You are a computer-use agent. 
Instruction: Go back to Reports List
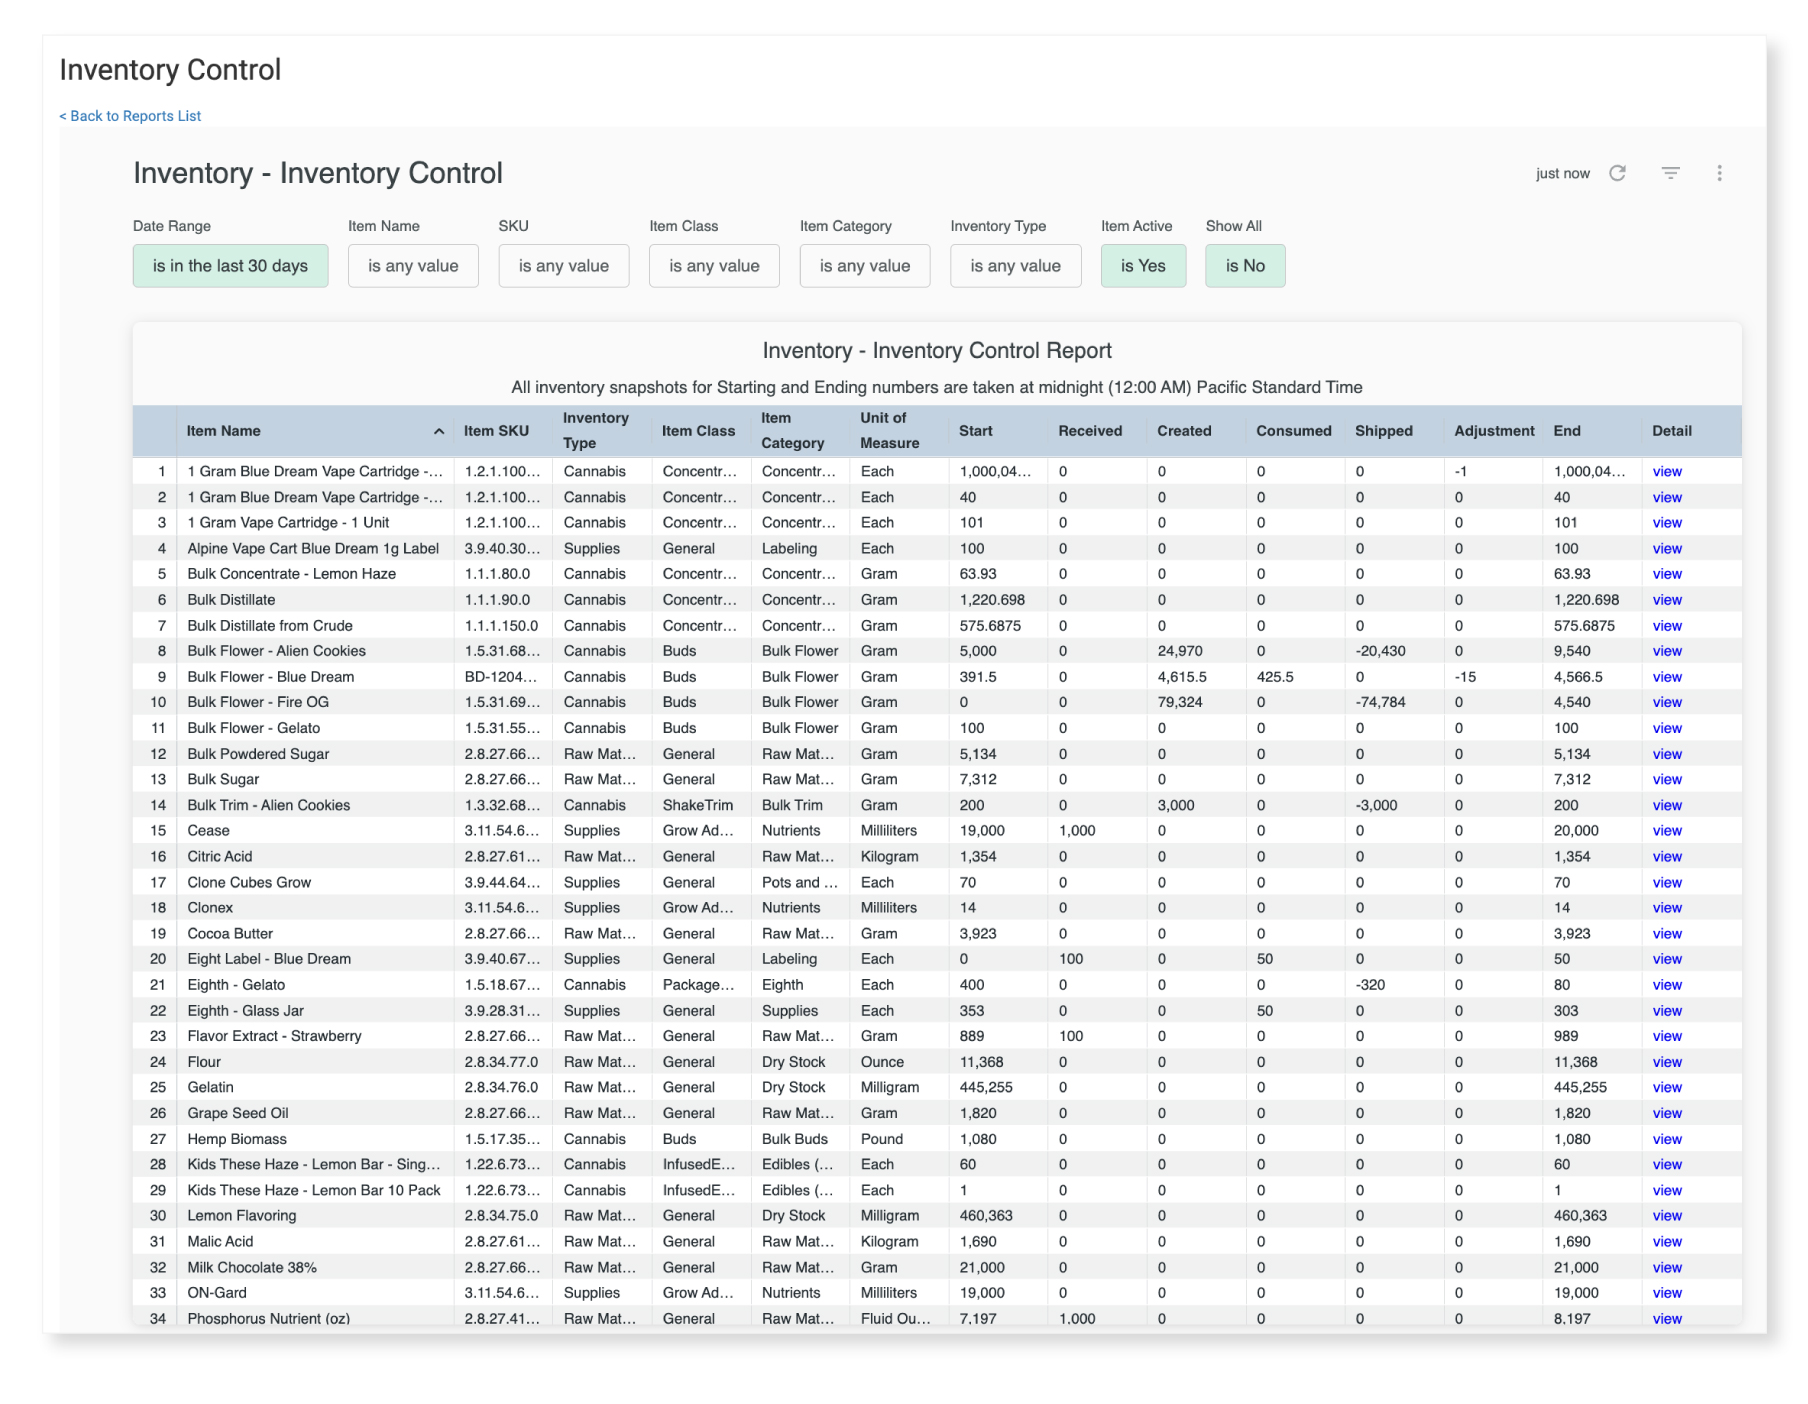click(x=130, y=116)
